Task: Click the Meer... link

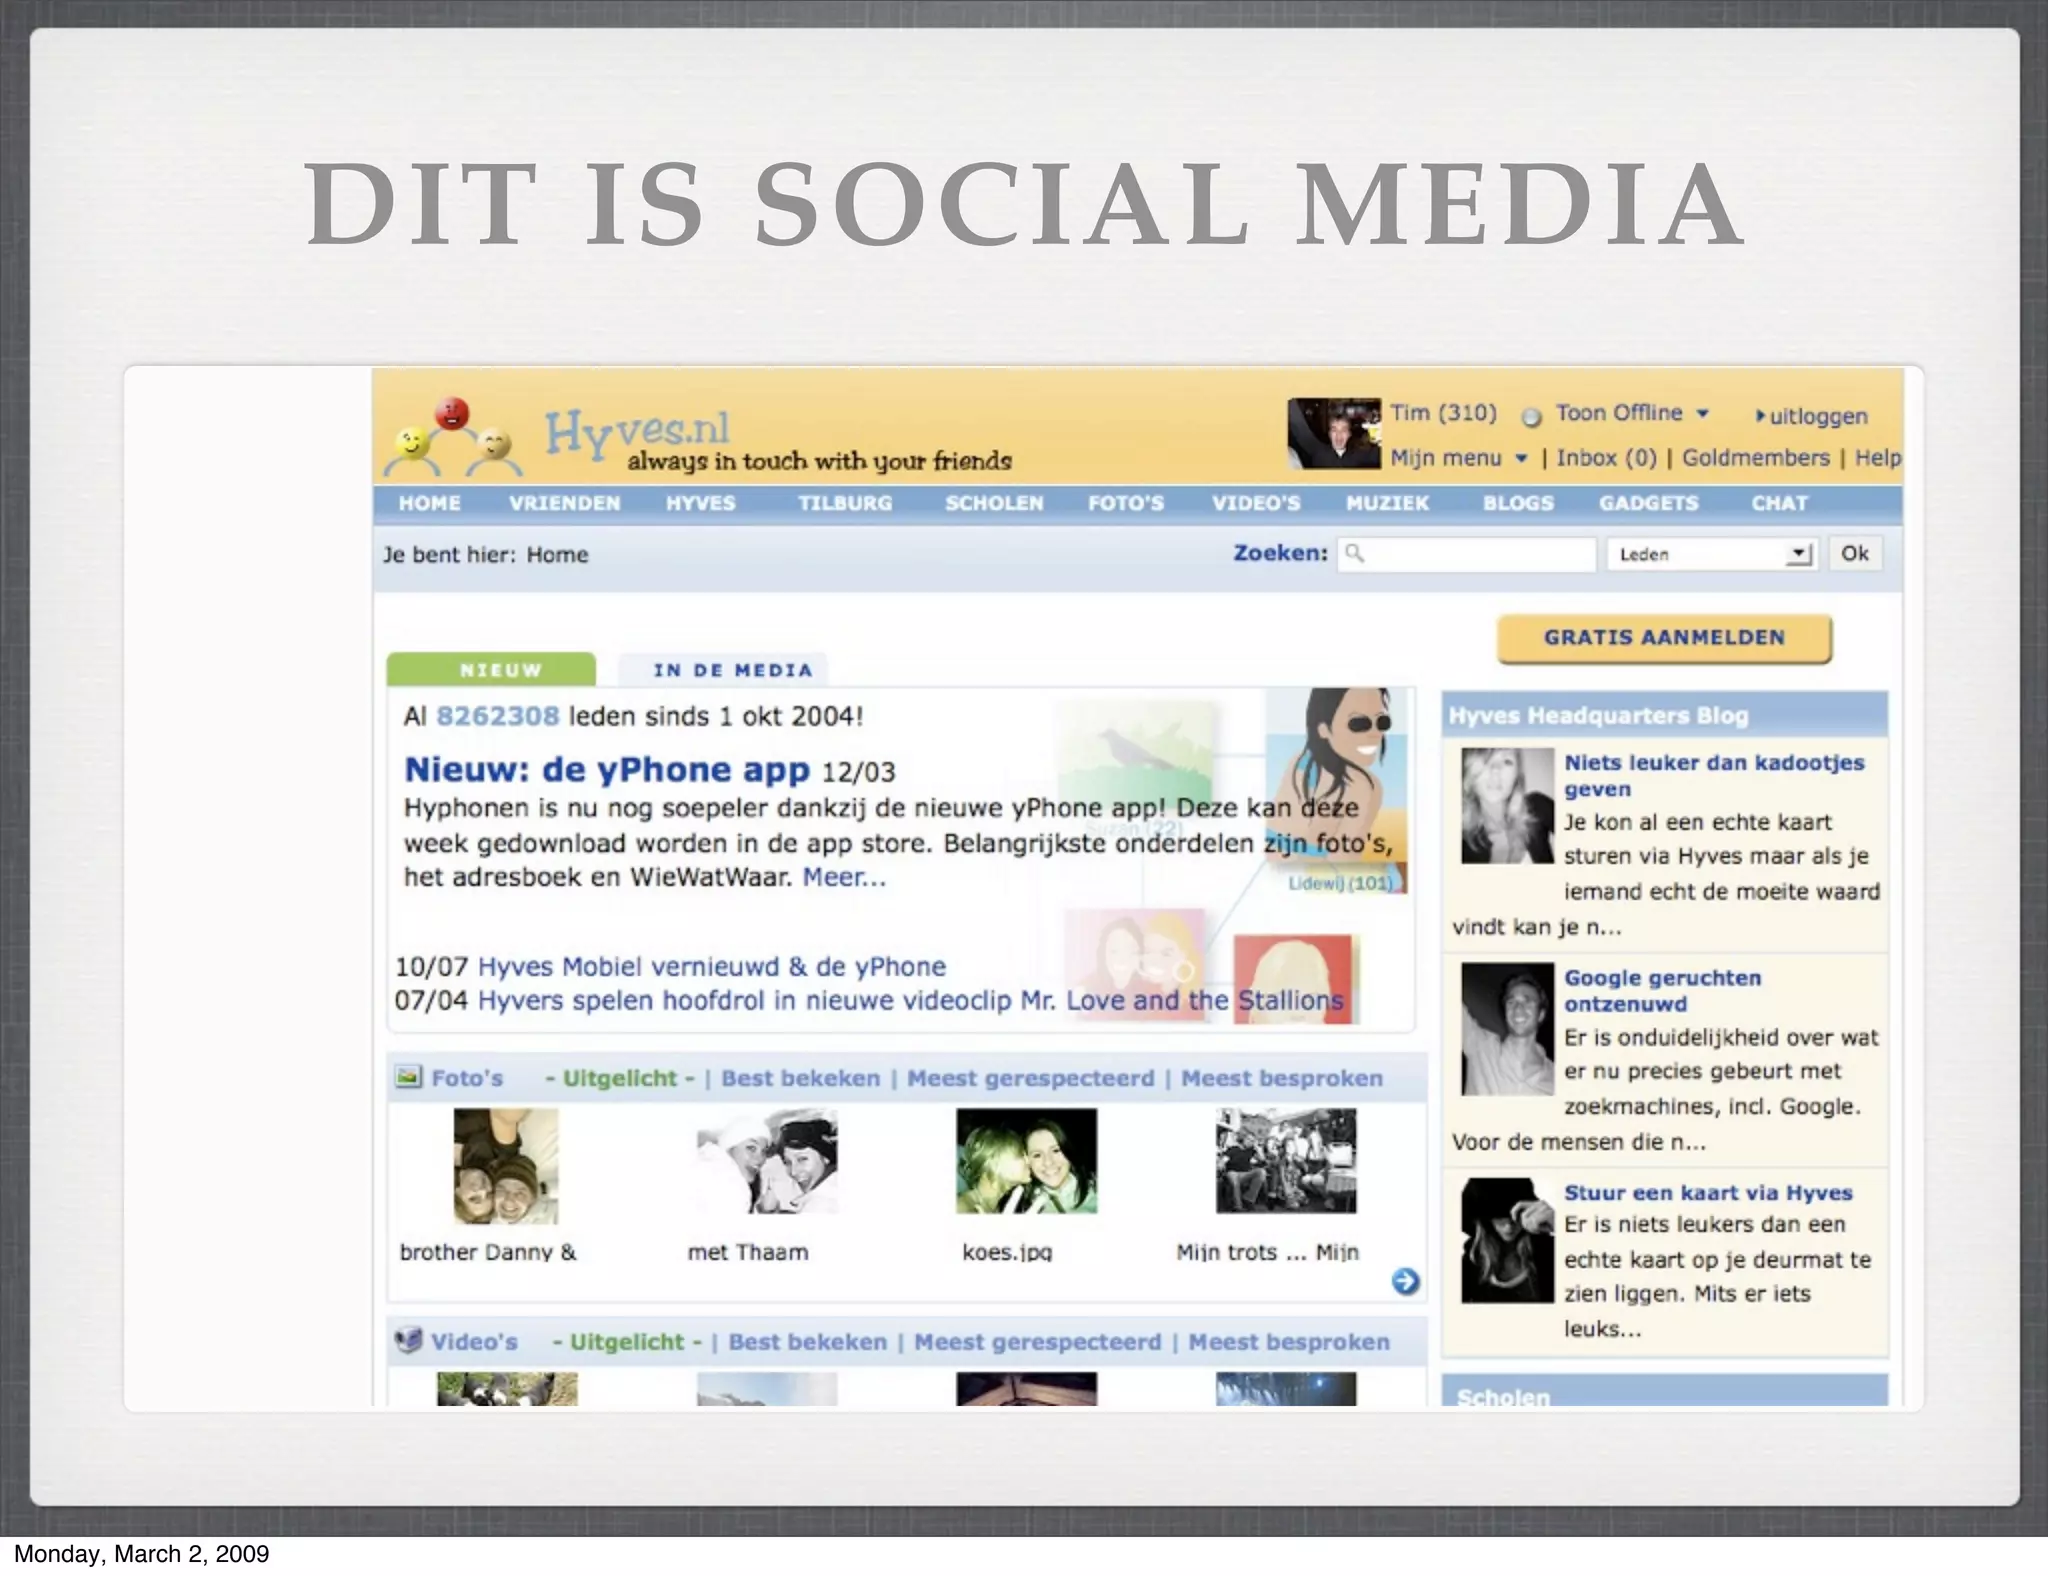Action: 844,877
